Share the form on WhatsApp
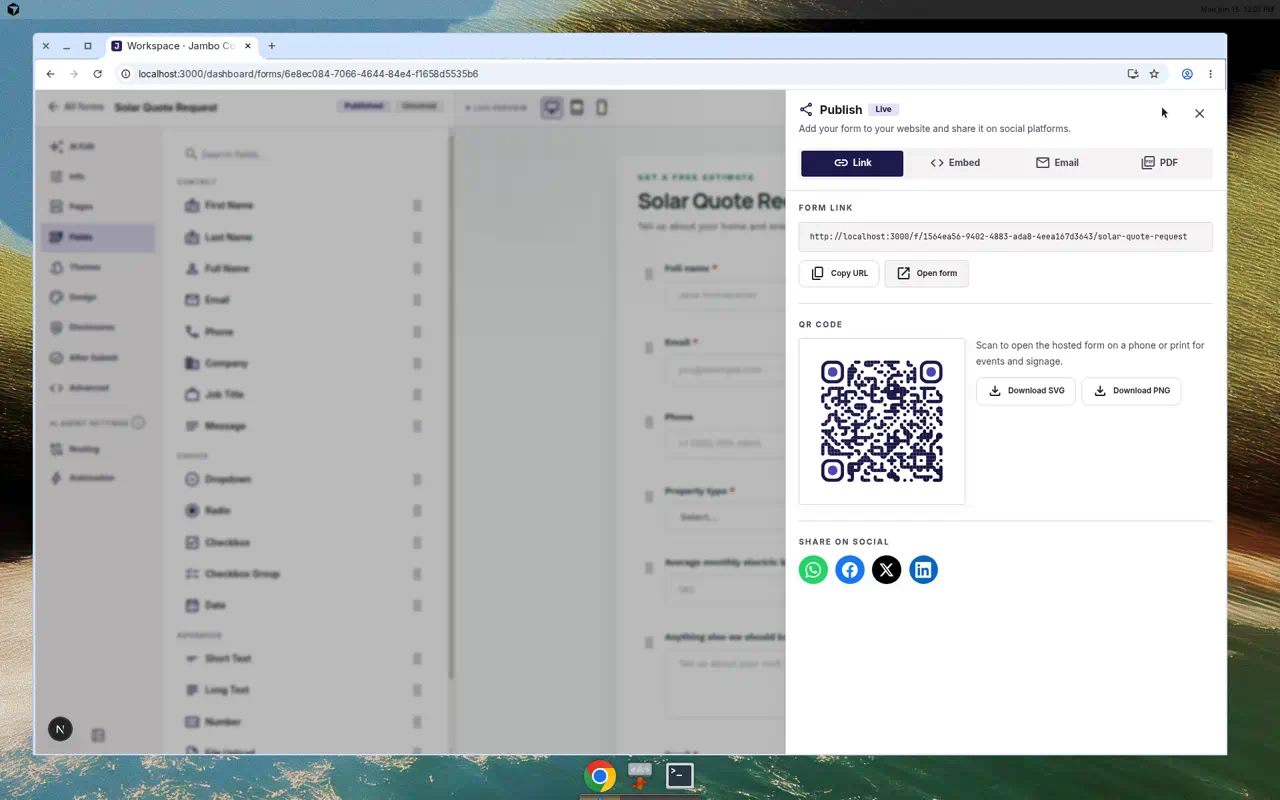The height and width of the screenshot is (800, 1280). tap(813, 570)
